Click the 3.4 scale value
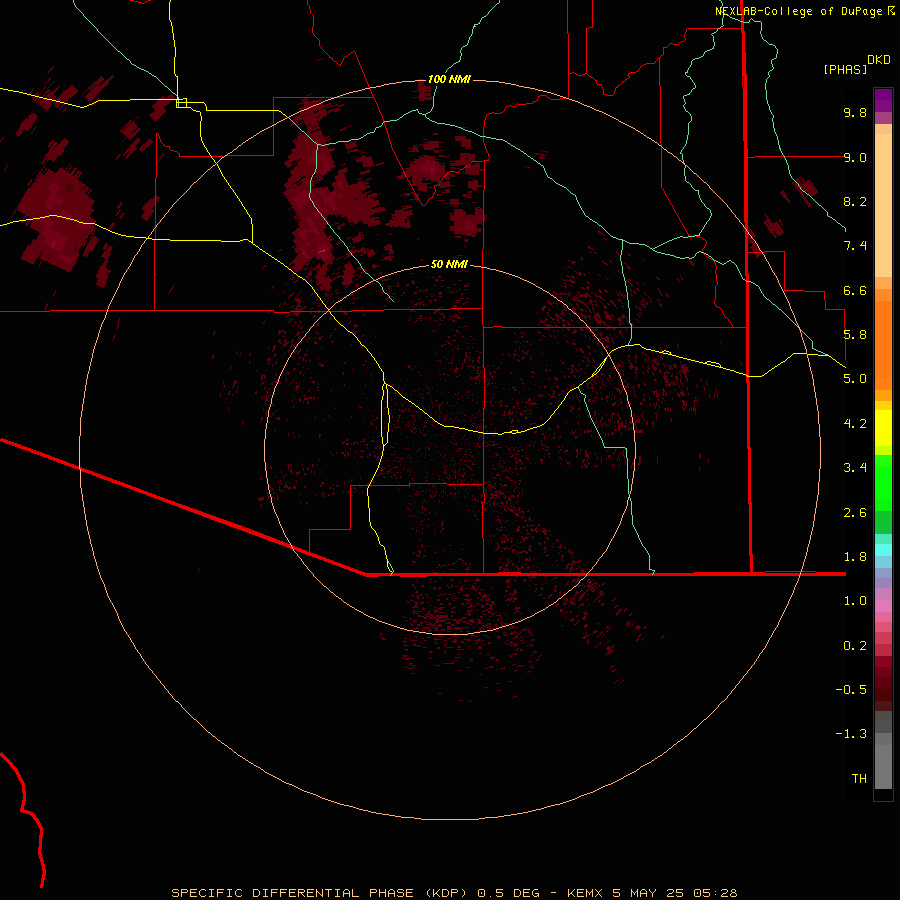This screenshot has width=900, height=900. 855,468
